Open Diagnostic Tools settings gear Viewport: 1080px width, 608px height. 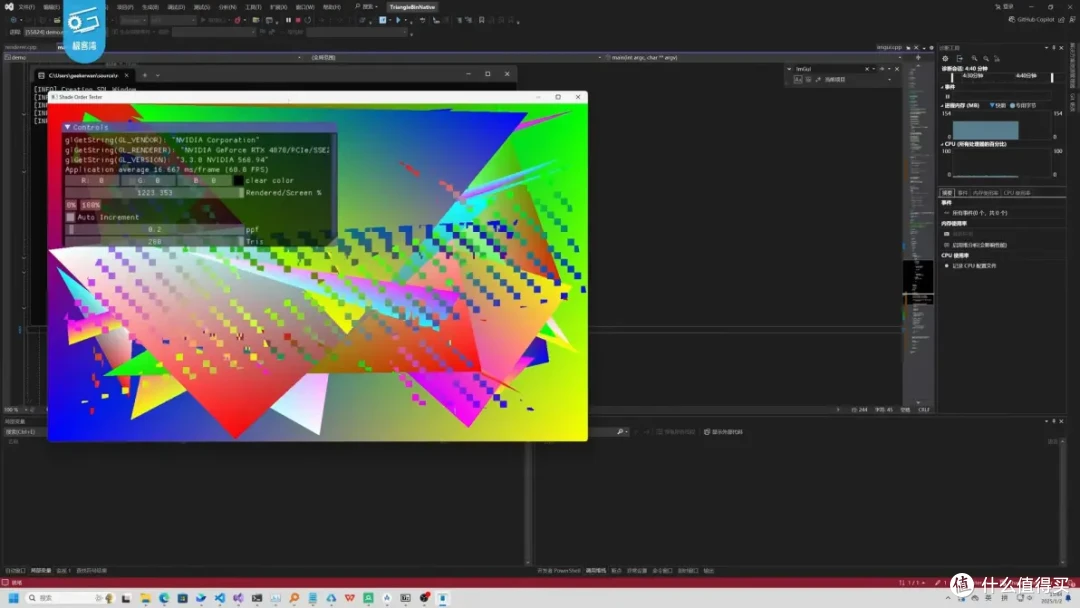945,59
